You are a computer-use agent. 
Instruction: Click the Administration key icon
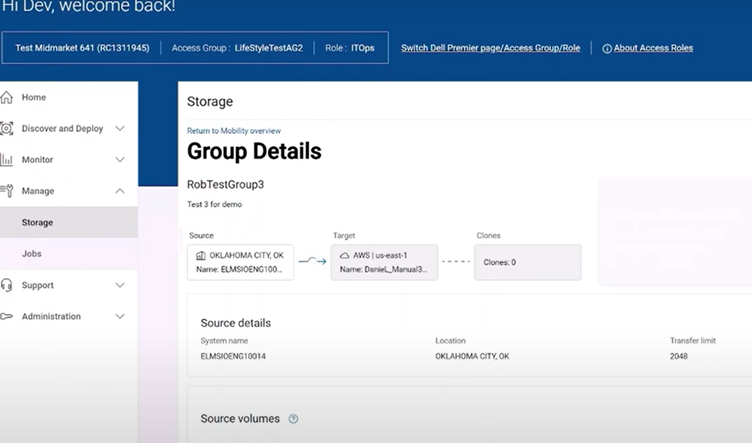(x=7, y=316)
